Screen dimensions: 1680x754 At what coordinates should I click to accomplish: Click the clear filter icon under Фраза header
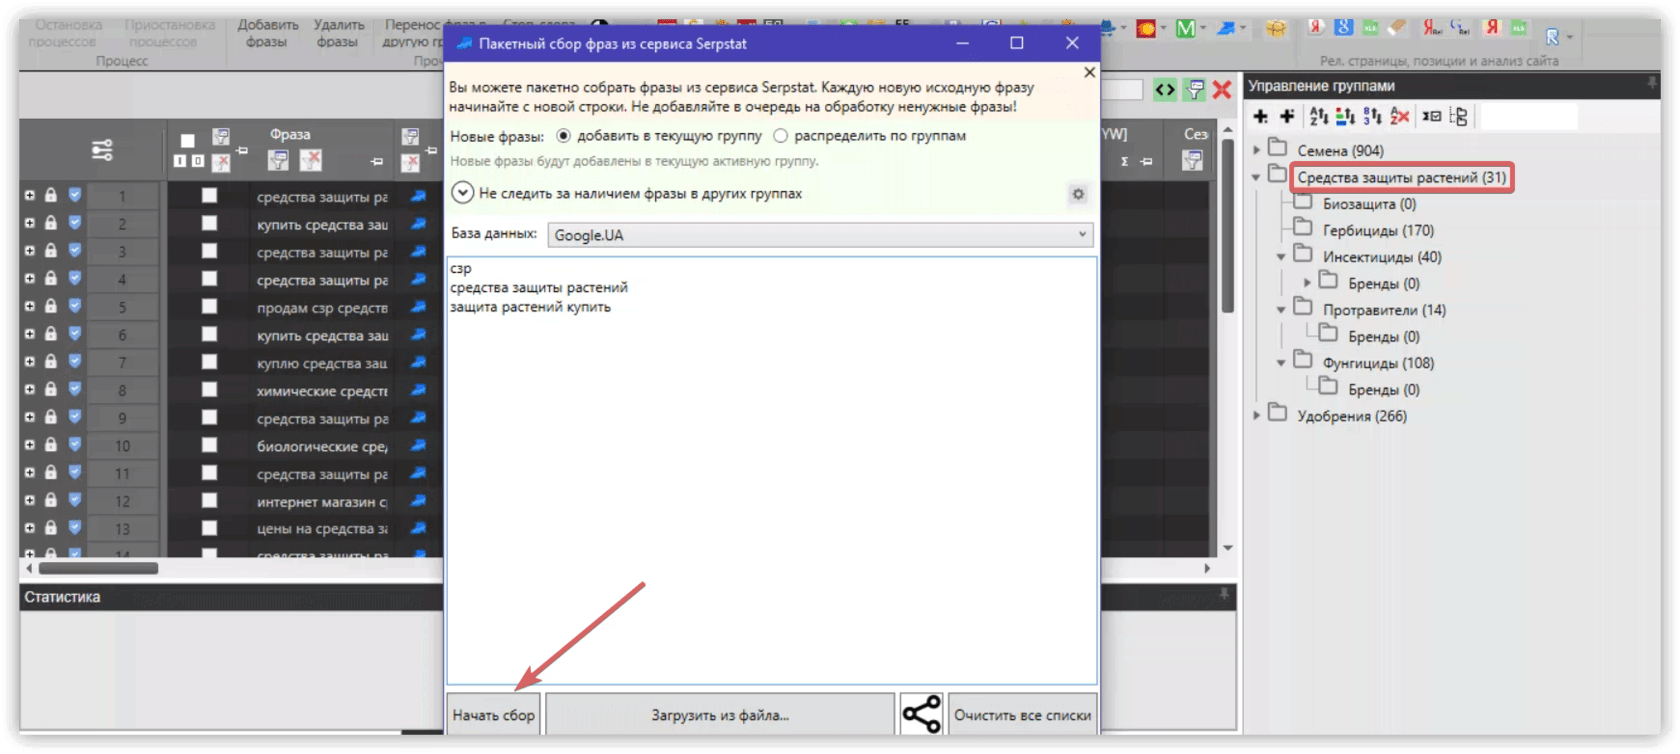[x=311, y=160]
